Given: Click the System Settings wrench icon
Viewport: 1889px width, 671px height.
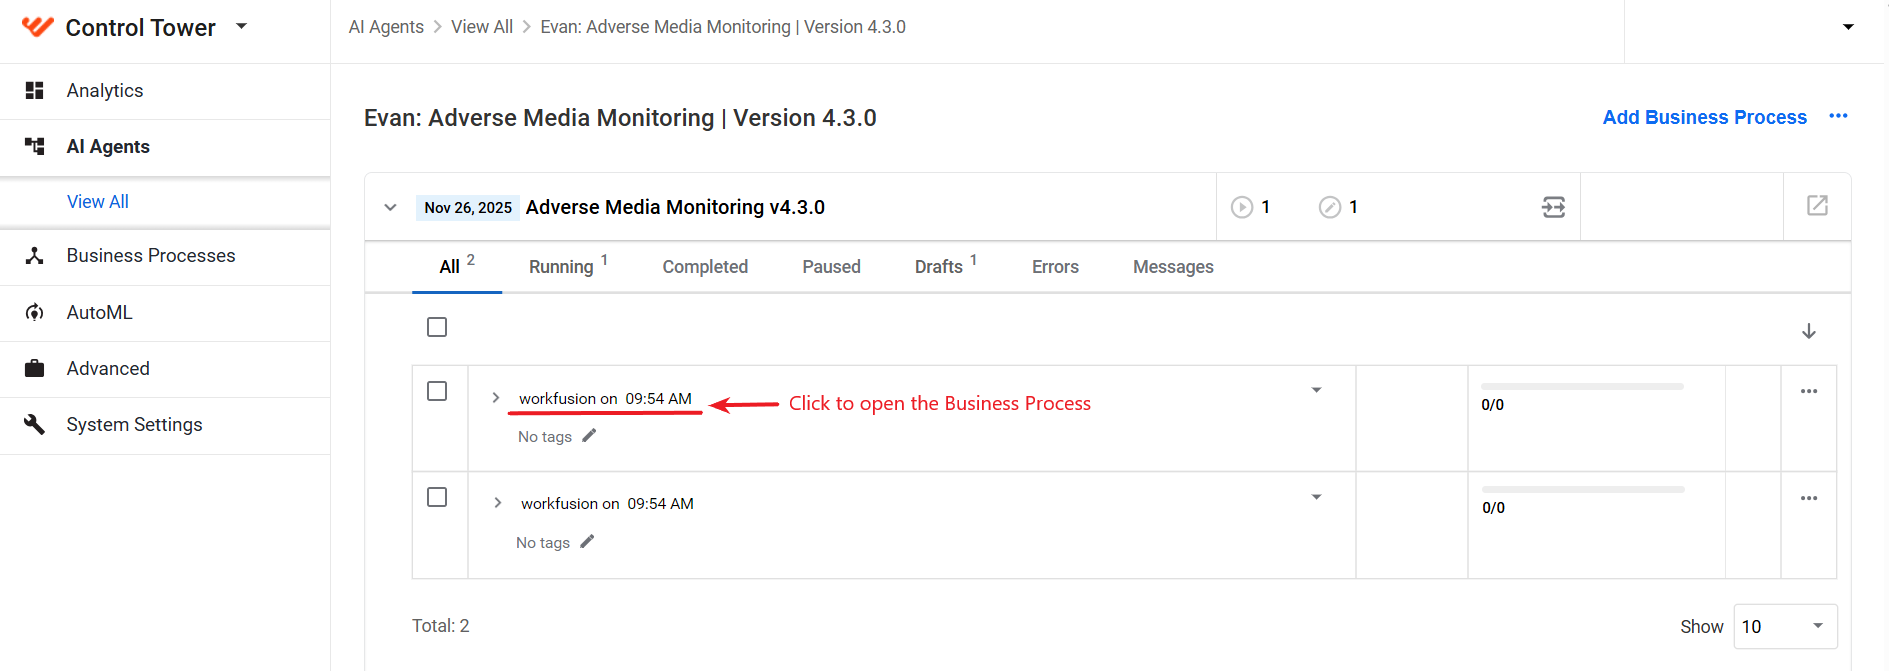Looking at the screenshot, I should (x=34, y=425).
